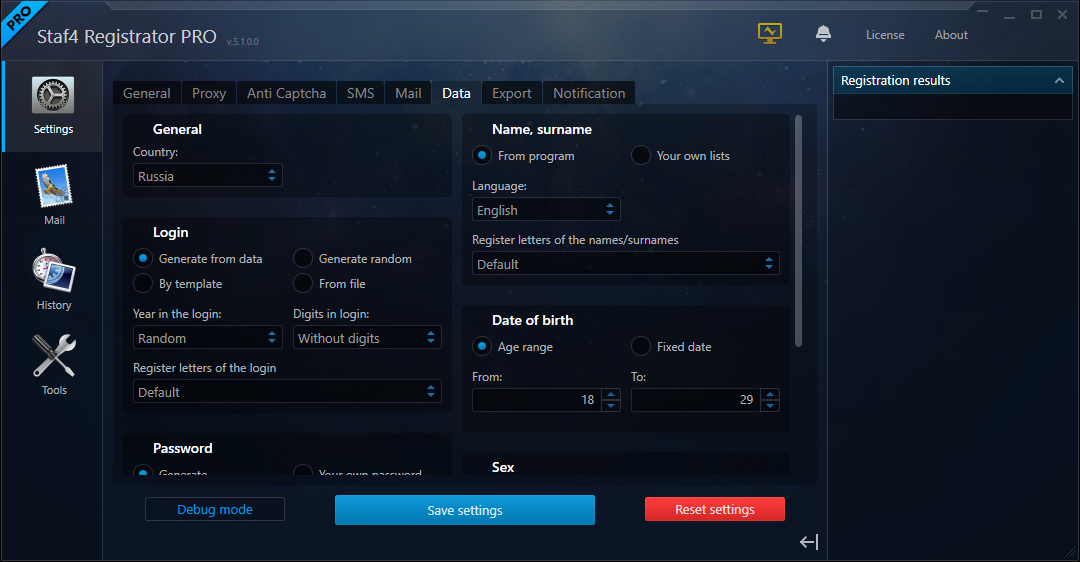Open the Language dropdown showing English

(546, 209)
